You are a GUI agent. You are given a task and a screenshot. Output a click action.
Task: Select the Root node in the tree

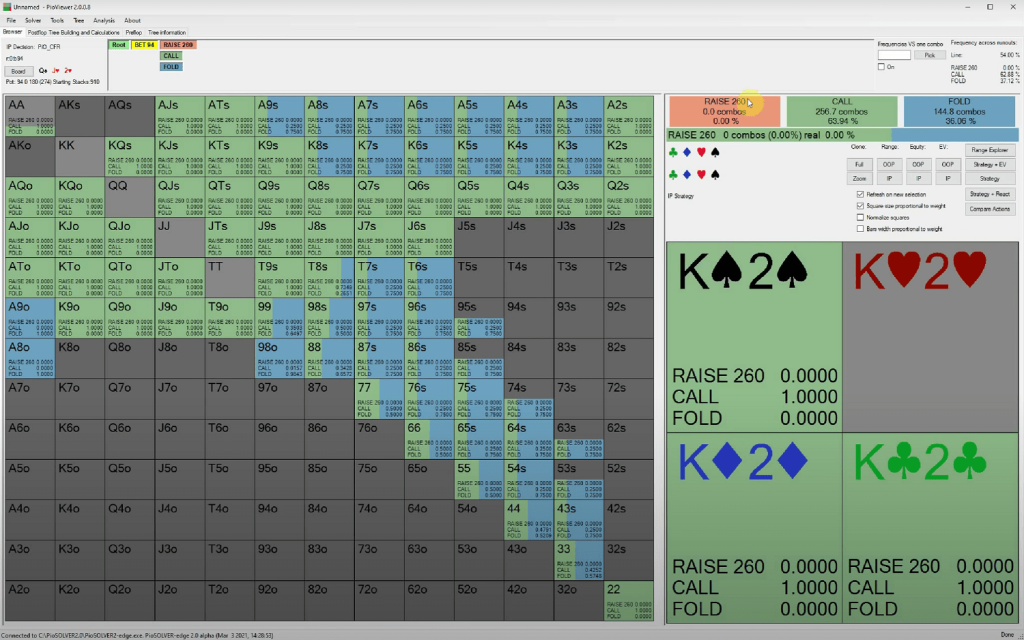[119, 45]
